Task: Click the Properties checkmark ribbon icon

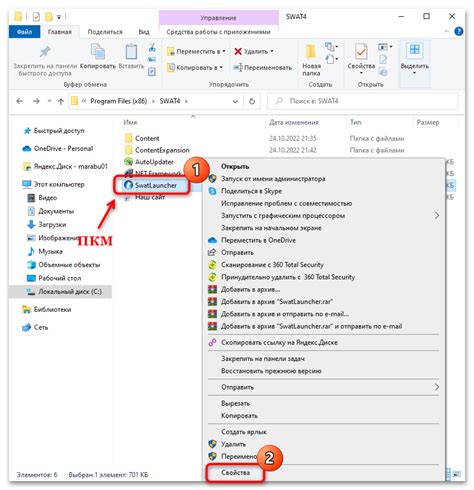Action: coord(361,52)
